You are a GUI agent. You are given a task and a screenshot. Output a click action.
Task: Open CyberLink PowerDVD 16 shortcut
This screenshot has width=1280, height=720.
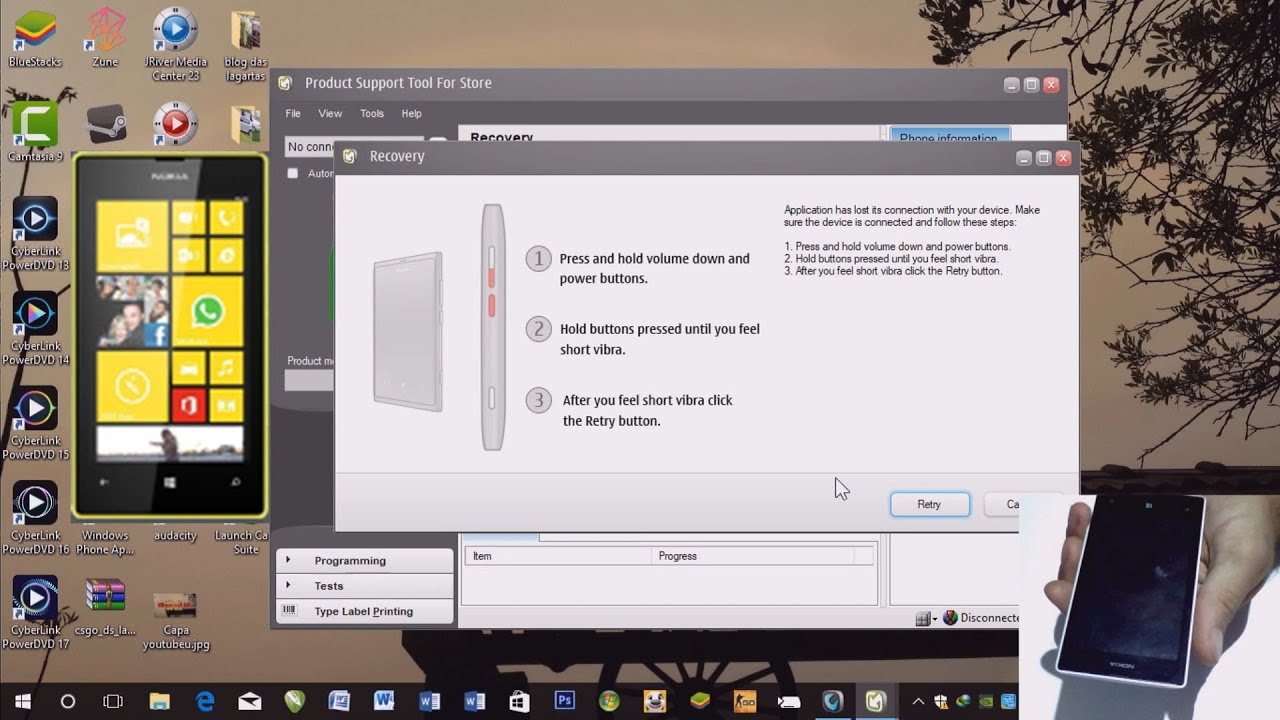point(35,518)
